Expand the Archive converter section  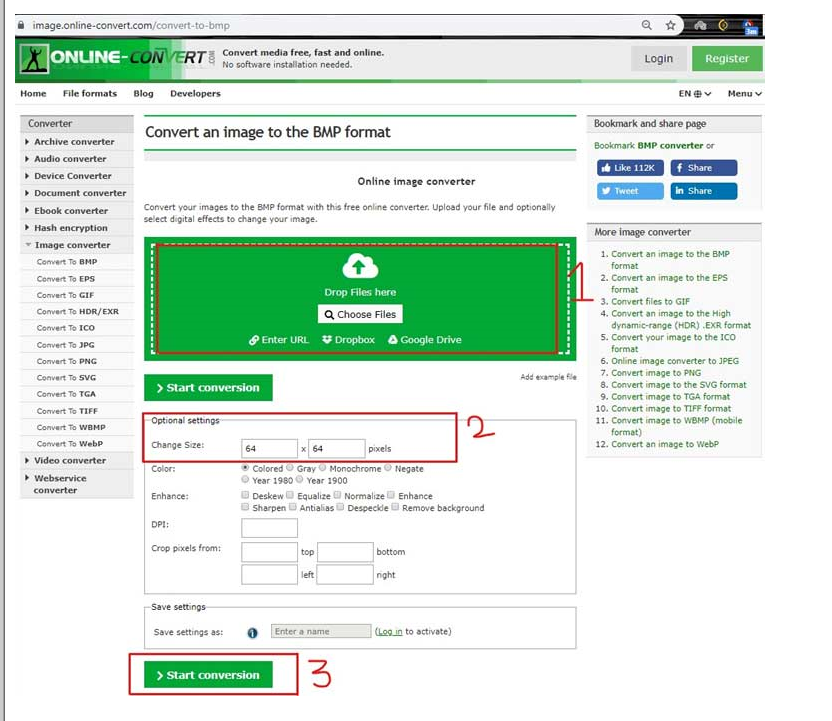(76, 142)
